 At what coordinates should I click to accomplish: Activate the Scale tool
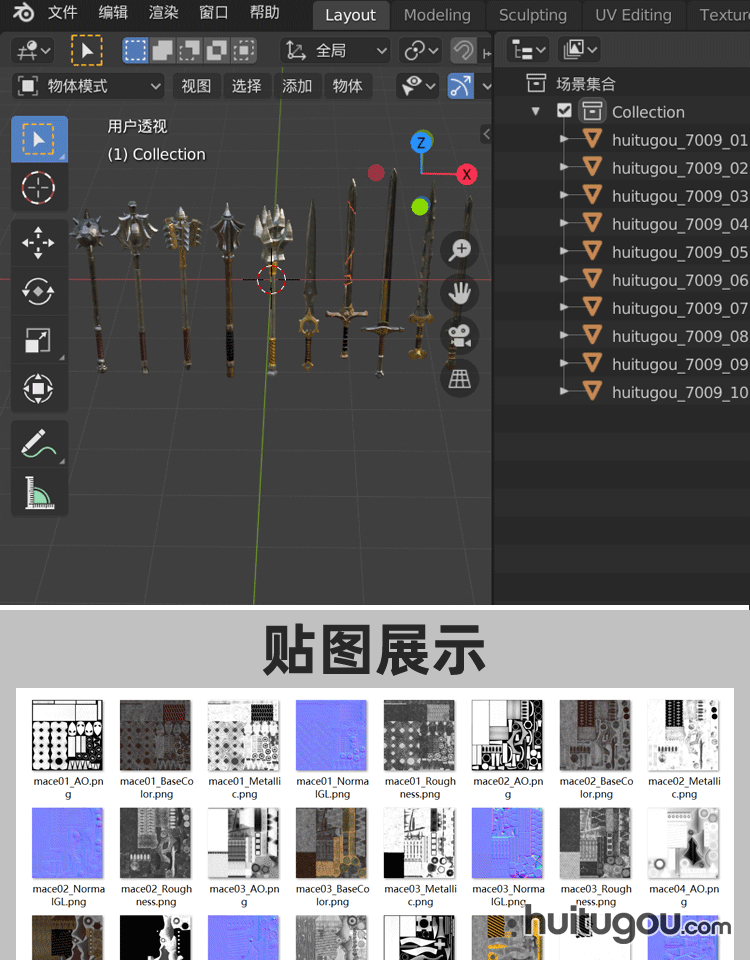click(x=39, y=340)
